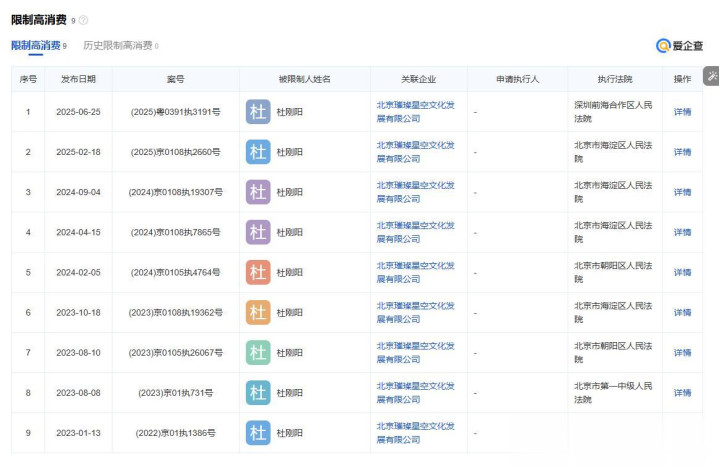Click the 执行法院 column header
Image resolution: width=719 pixels, height=473 pixels.
(x=614, y=79)
